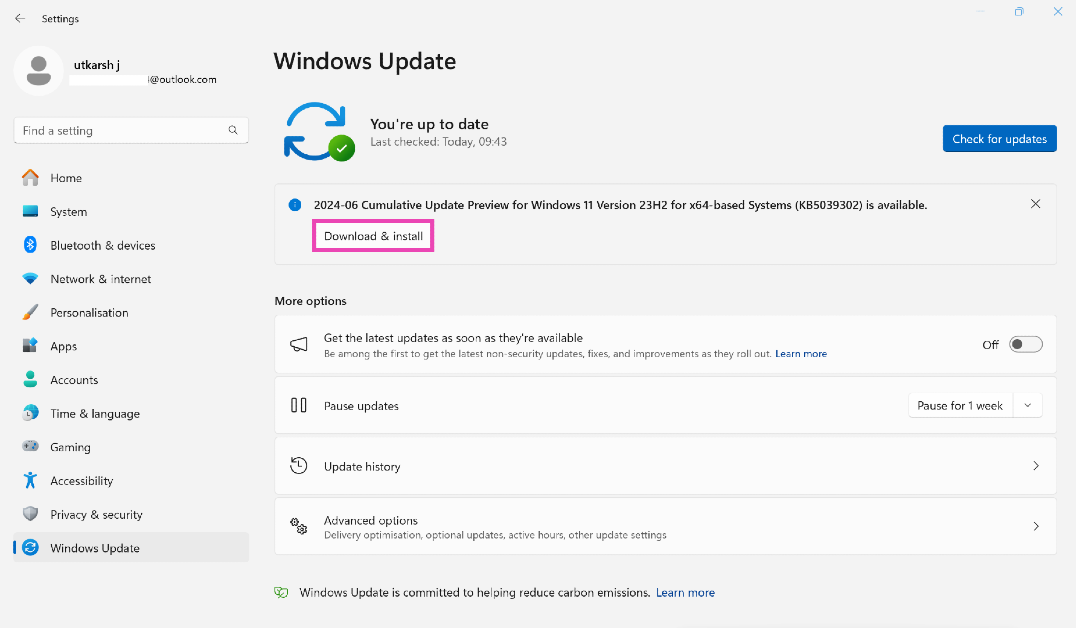Expand the Update history chevron
The width and height of the screenshot is (1076, 628).
click(1036, 466)
